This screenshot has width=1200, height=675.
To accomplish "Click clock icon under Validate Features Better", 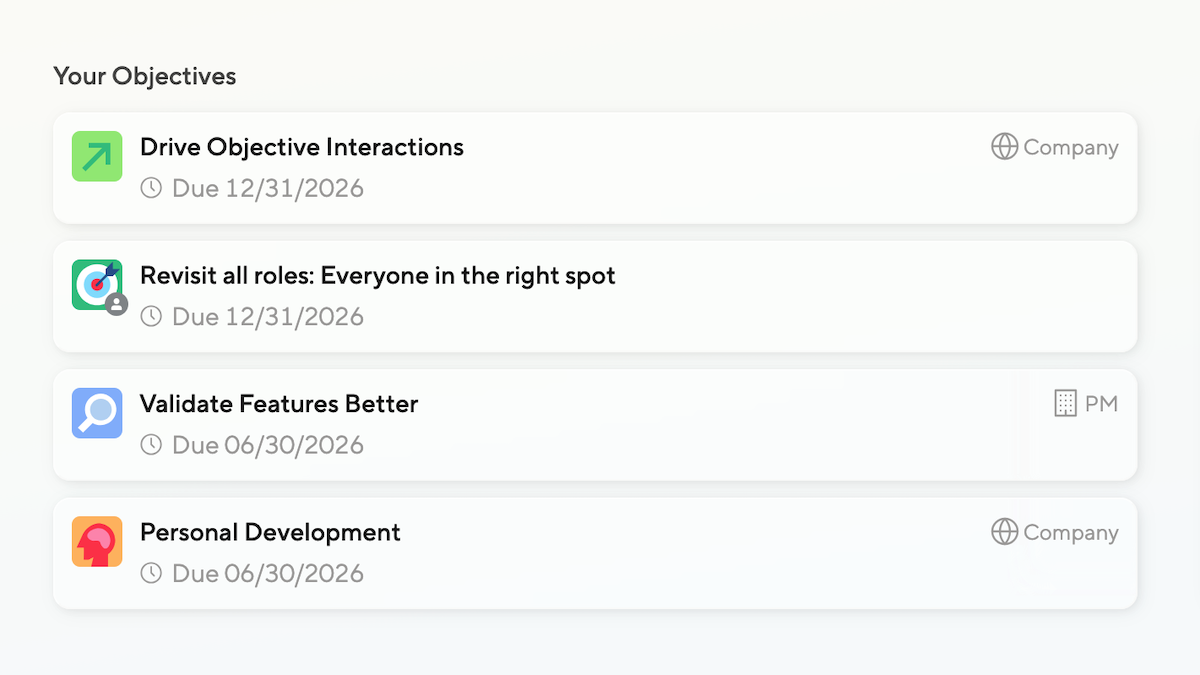I will [x=151, y=445].
